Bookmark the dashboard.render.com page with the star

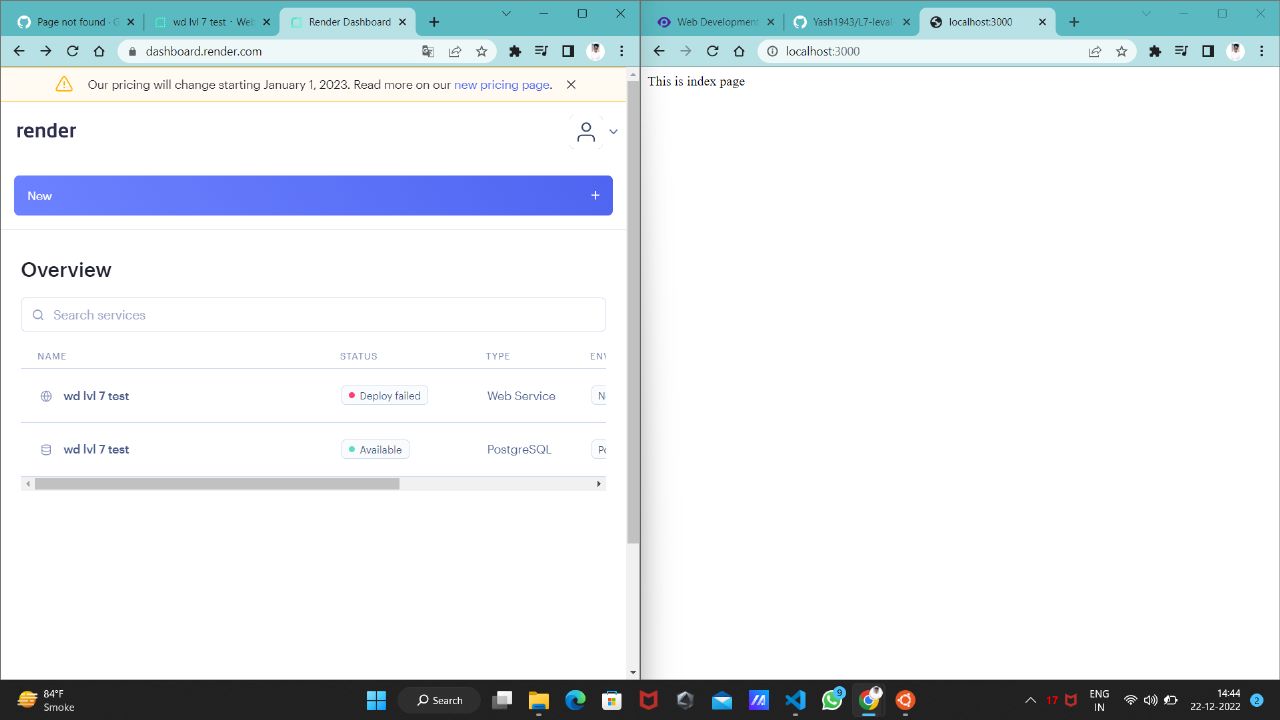pyautogui.click(x=481, y=51)
